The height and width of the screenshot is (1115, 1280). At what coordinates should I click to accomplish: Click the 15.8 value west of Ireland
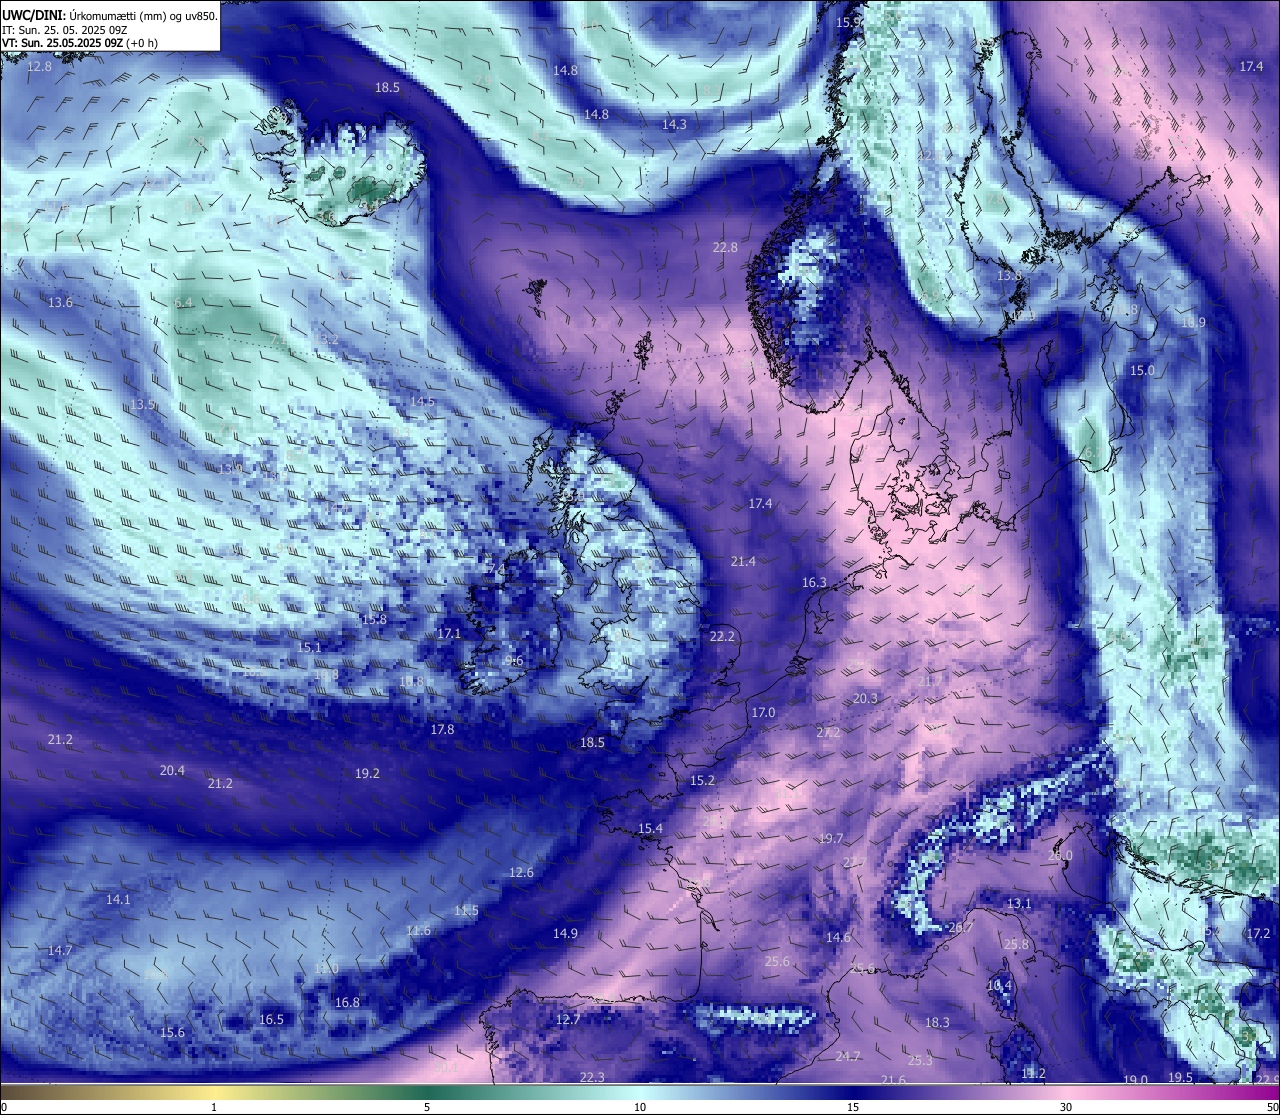(374, 620)
